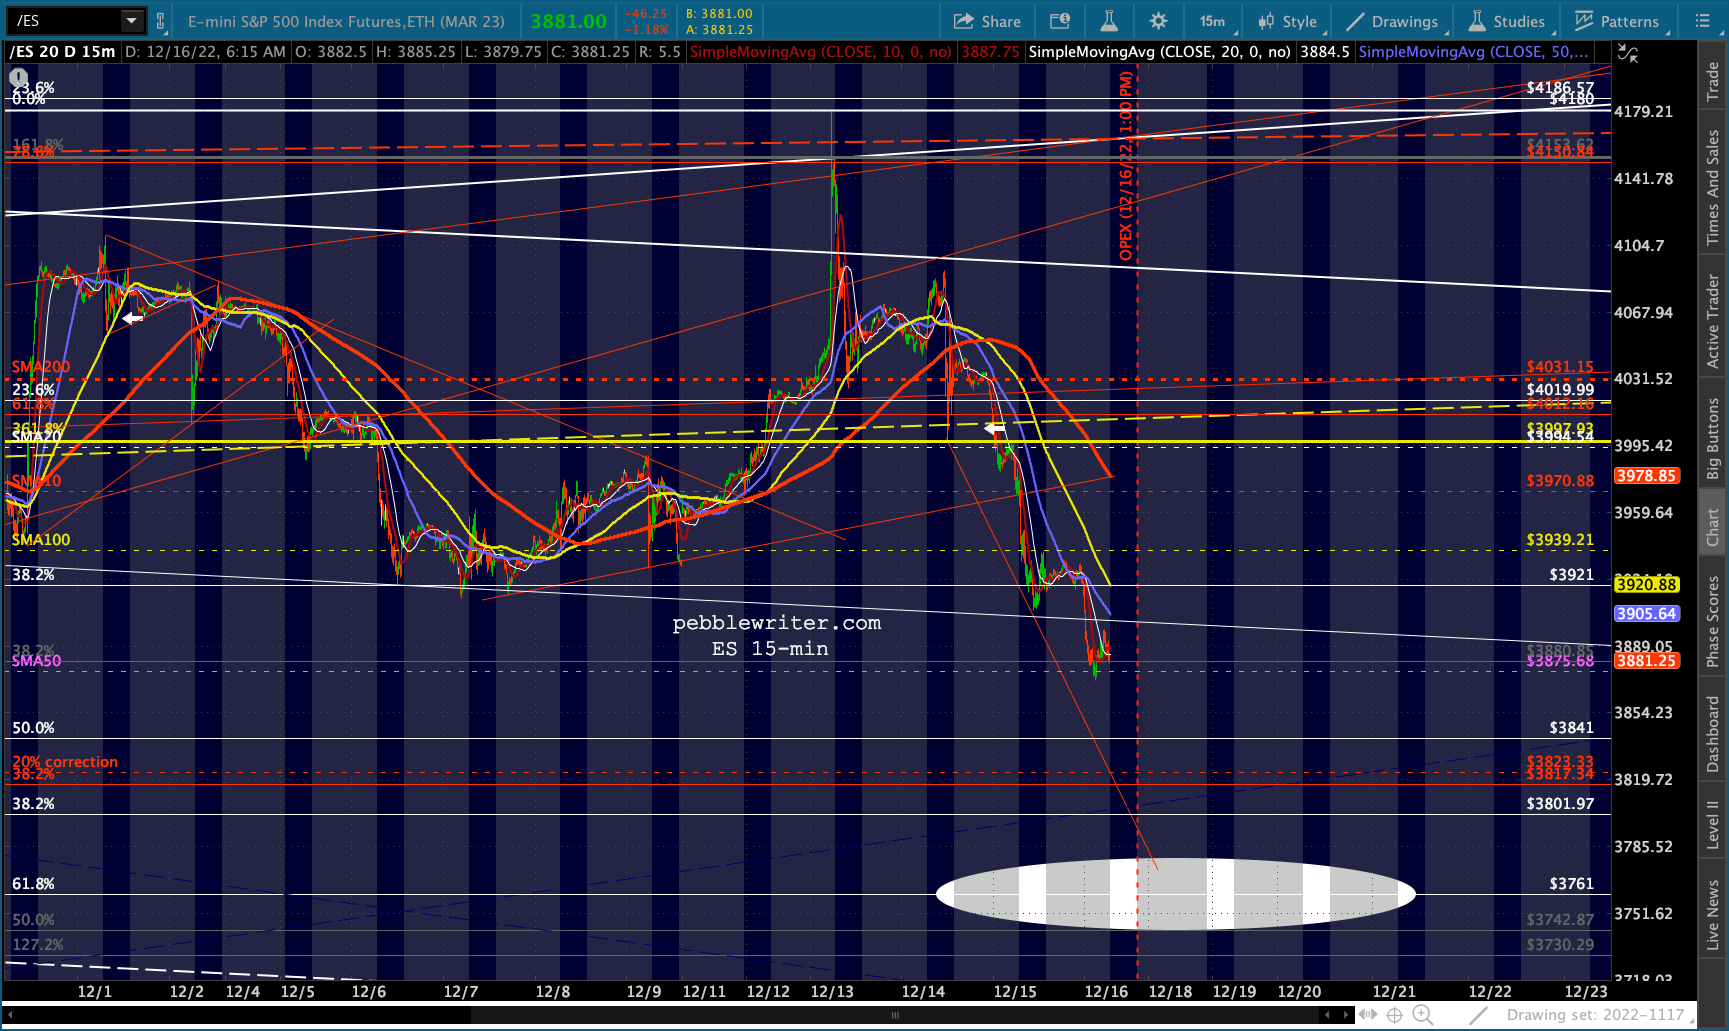Open the Share menu
This screenshot has width=1729, height=1031.
(x=986, y=21)
